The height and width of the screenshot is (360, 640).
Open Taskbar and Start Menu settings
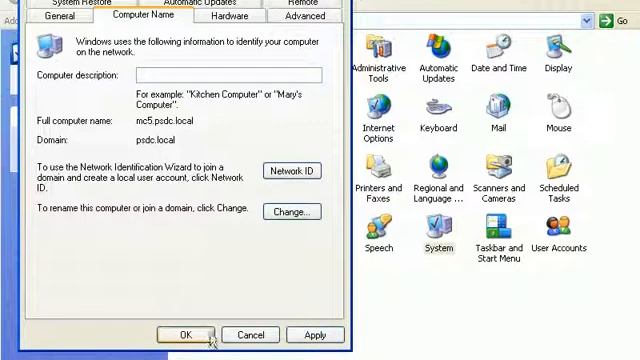[x=498, y=239]
